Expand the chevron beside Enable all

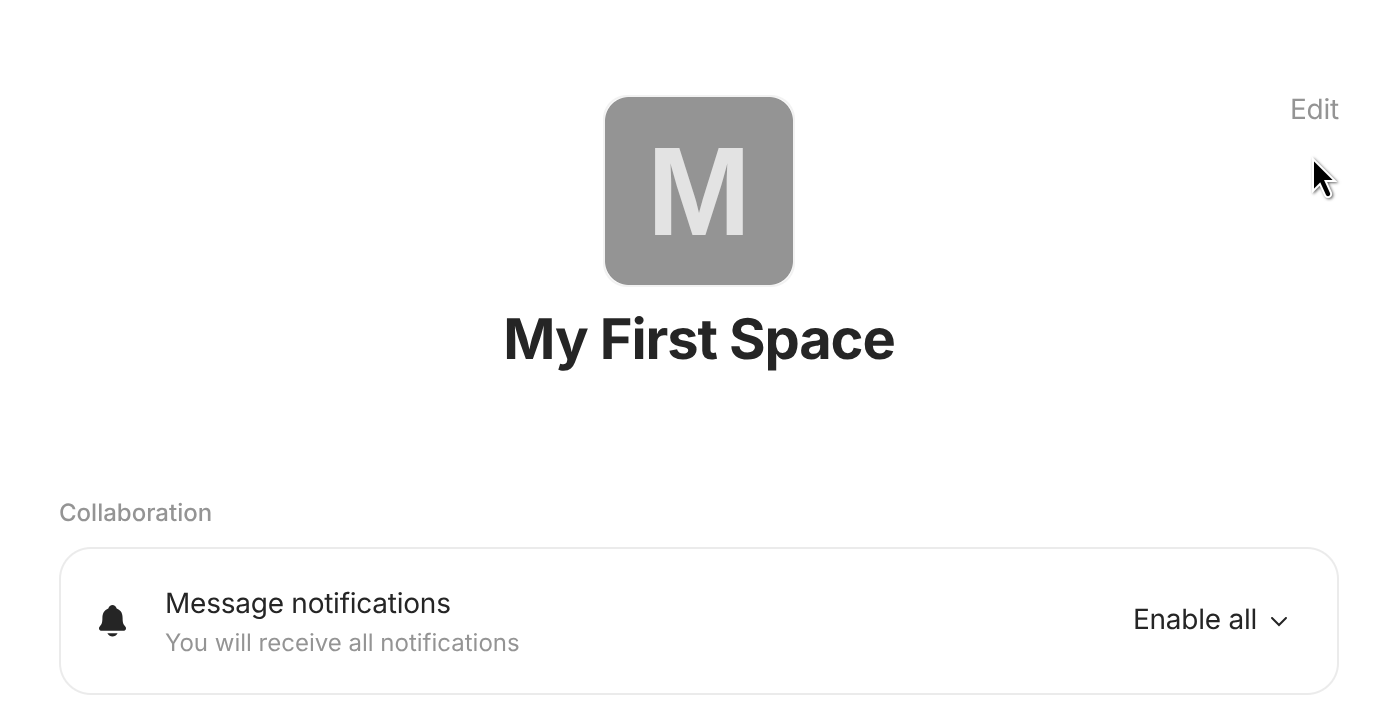1279,621
